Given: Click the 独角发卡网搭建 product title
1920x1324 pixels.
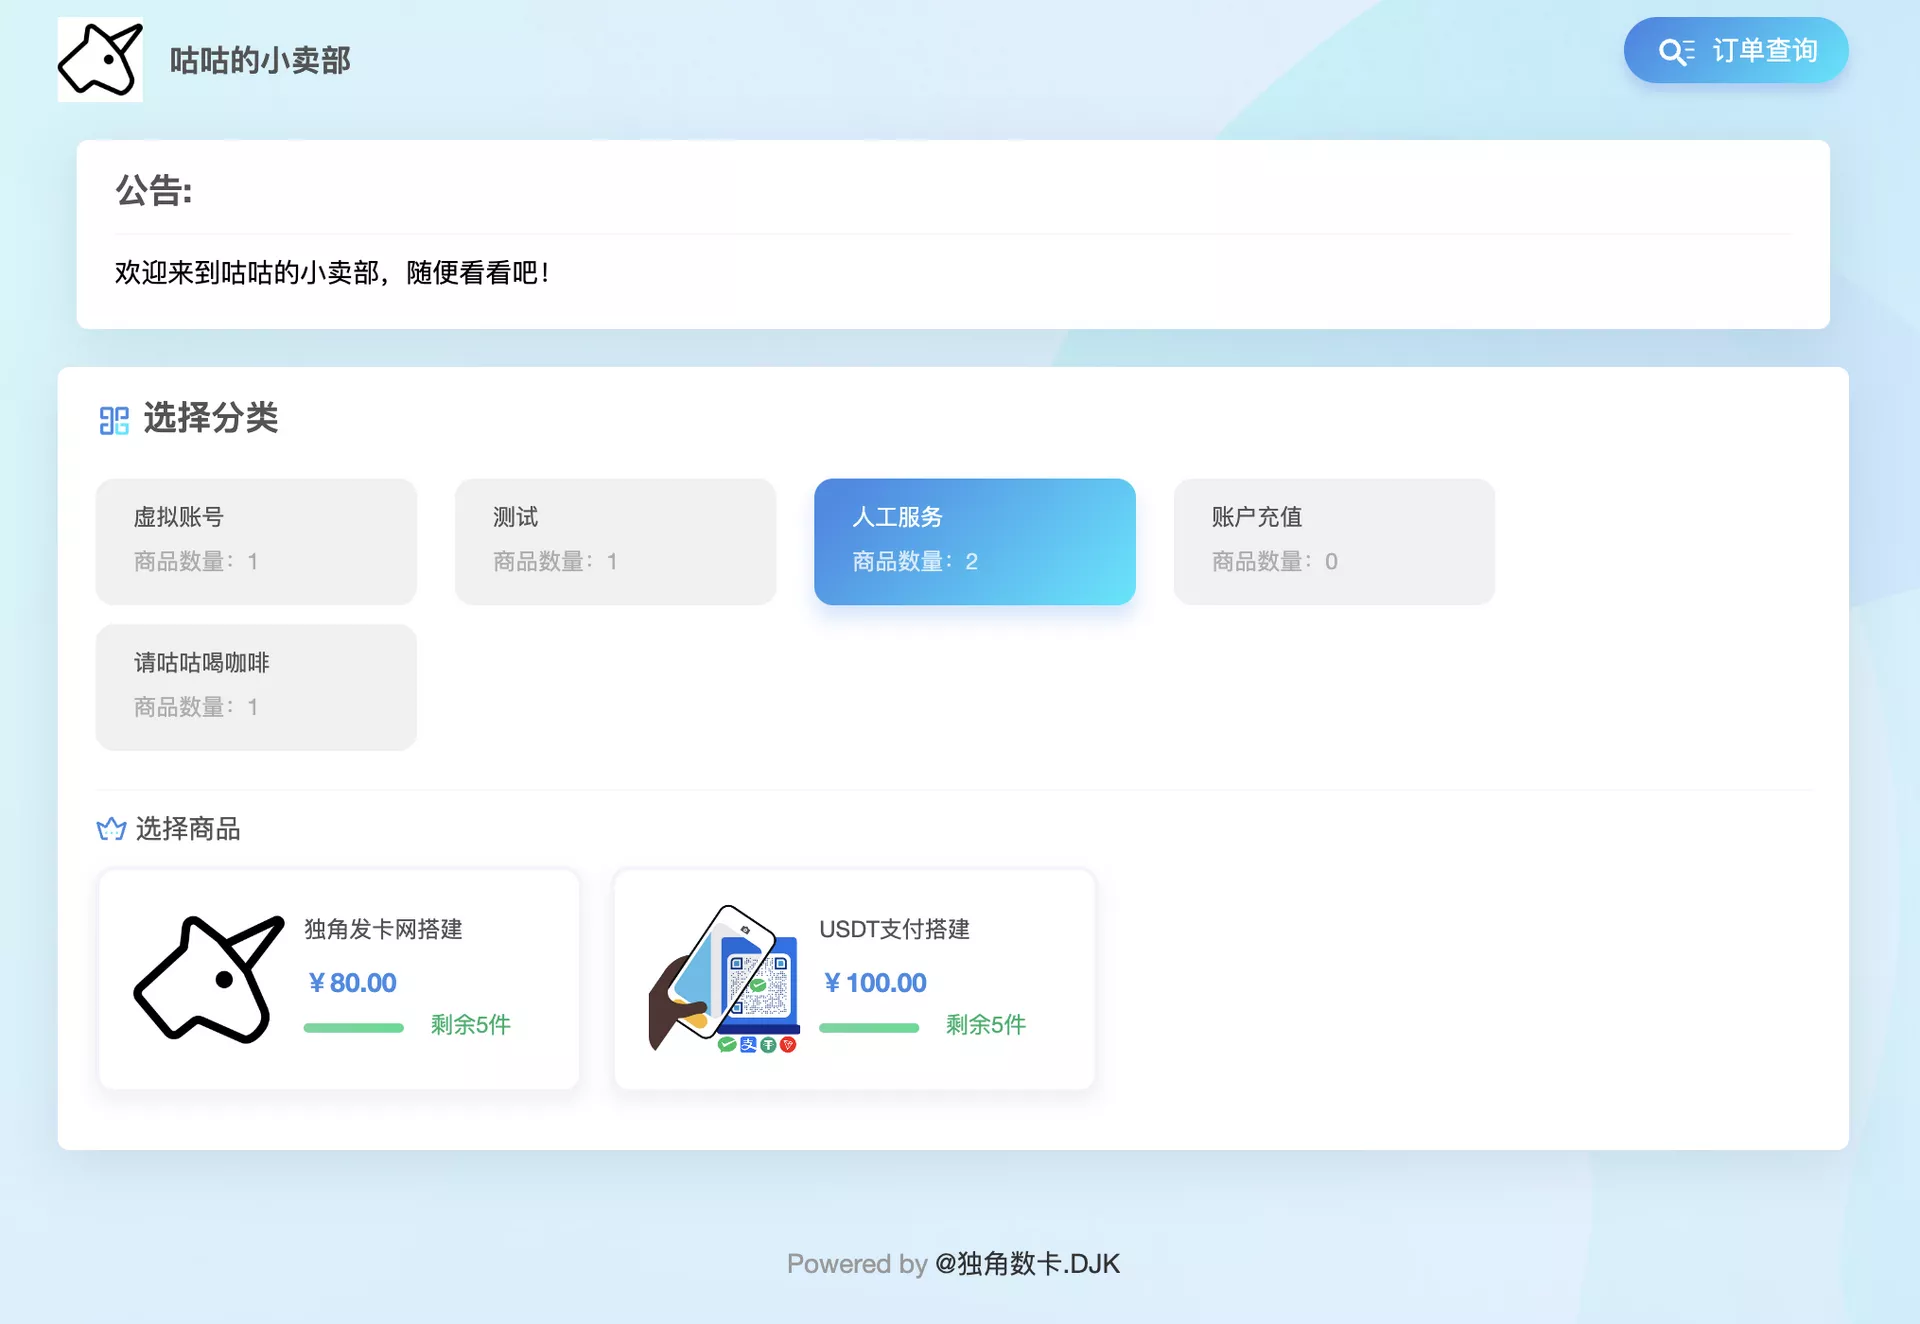Looking at the screenshot, I should pyautogui.click(x=383, y=929).
